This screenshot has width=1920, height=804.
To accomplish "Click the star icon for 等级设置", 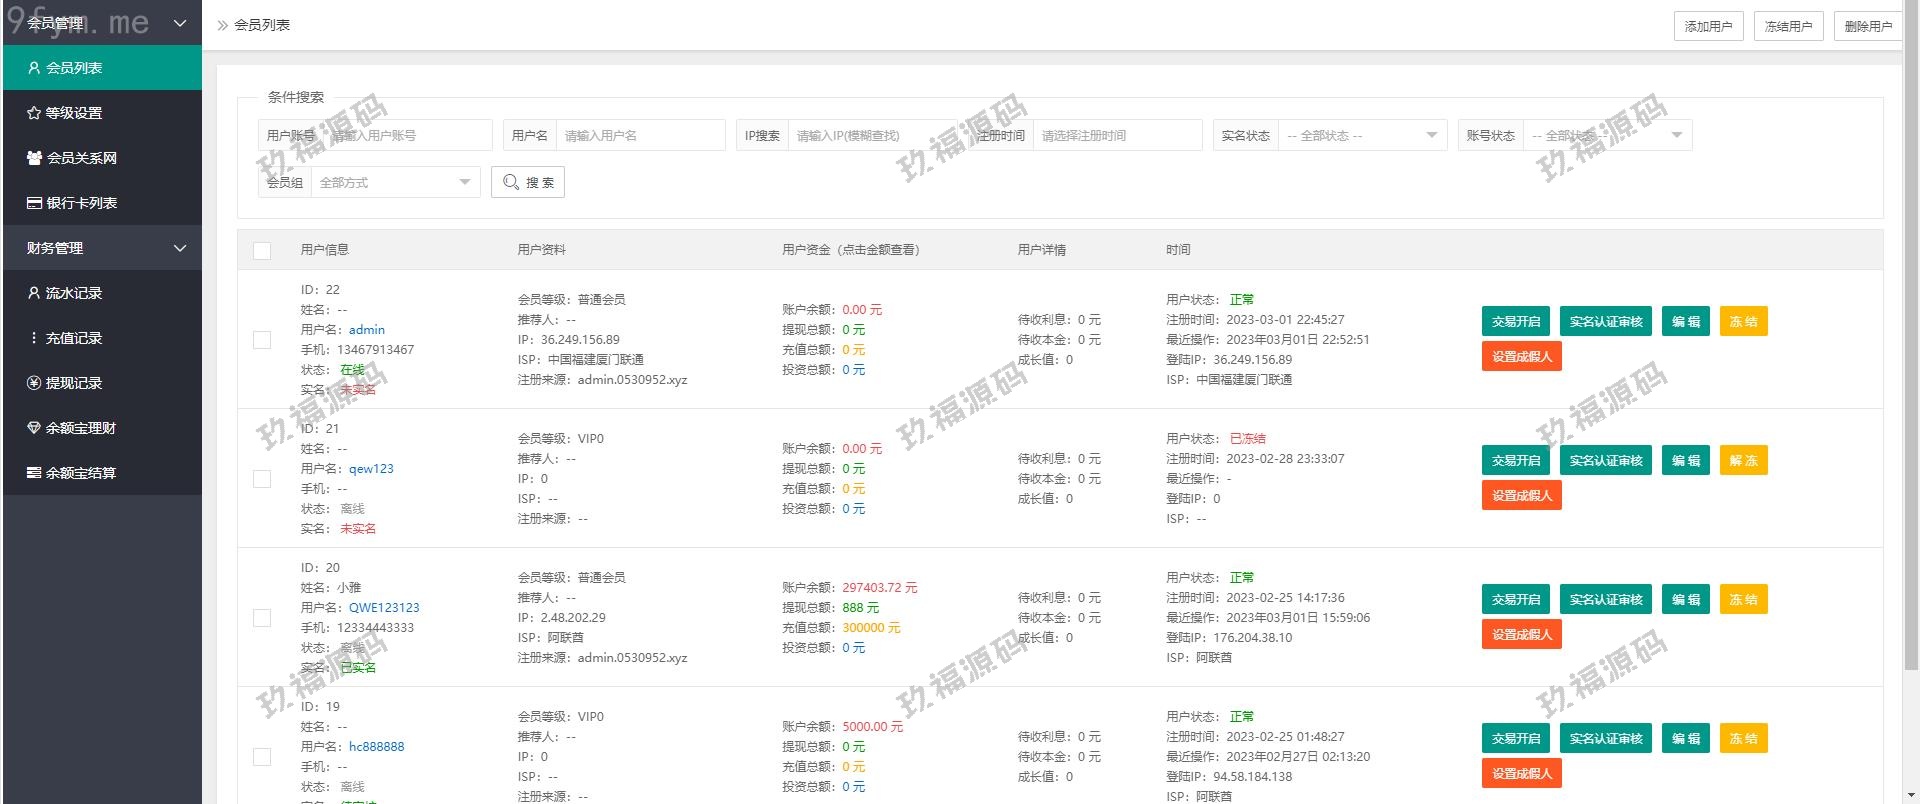I will pyautogui.click(x=34, y=113).
